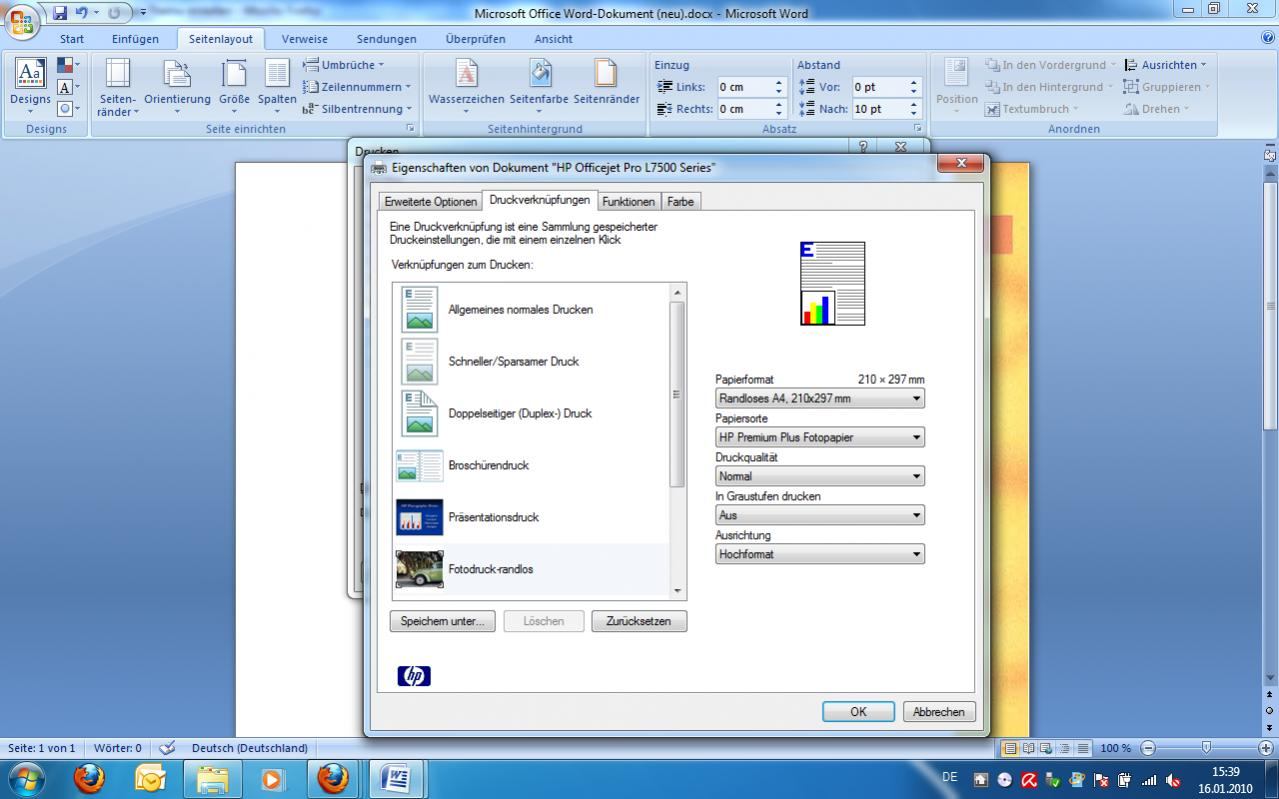Screen dimensions: 1279x799
Task: Select Fotodruck-randlos shortcut icon
Action: tap(419, 569)
